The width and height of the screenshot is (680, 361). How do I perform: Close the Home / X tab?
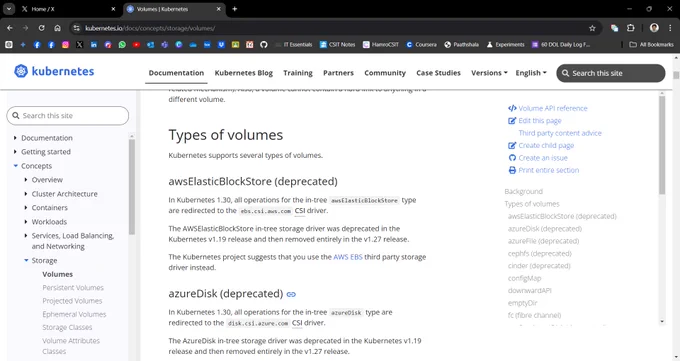pos(113,9)
